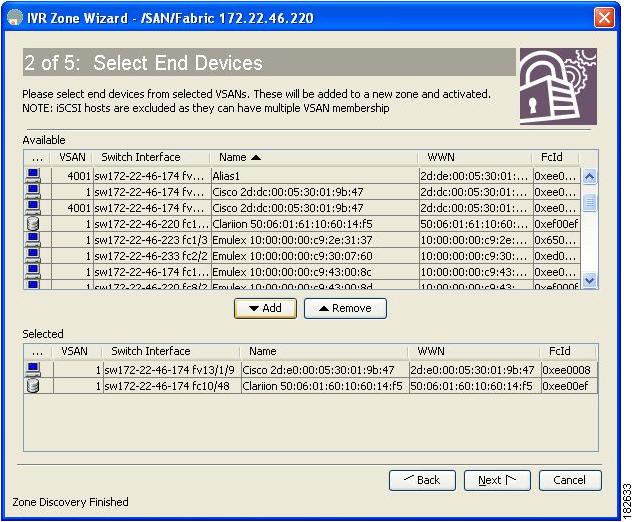Click the Selected table FcId column header
635x522 pixels.
click(x=569, y=351)
